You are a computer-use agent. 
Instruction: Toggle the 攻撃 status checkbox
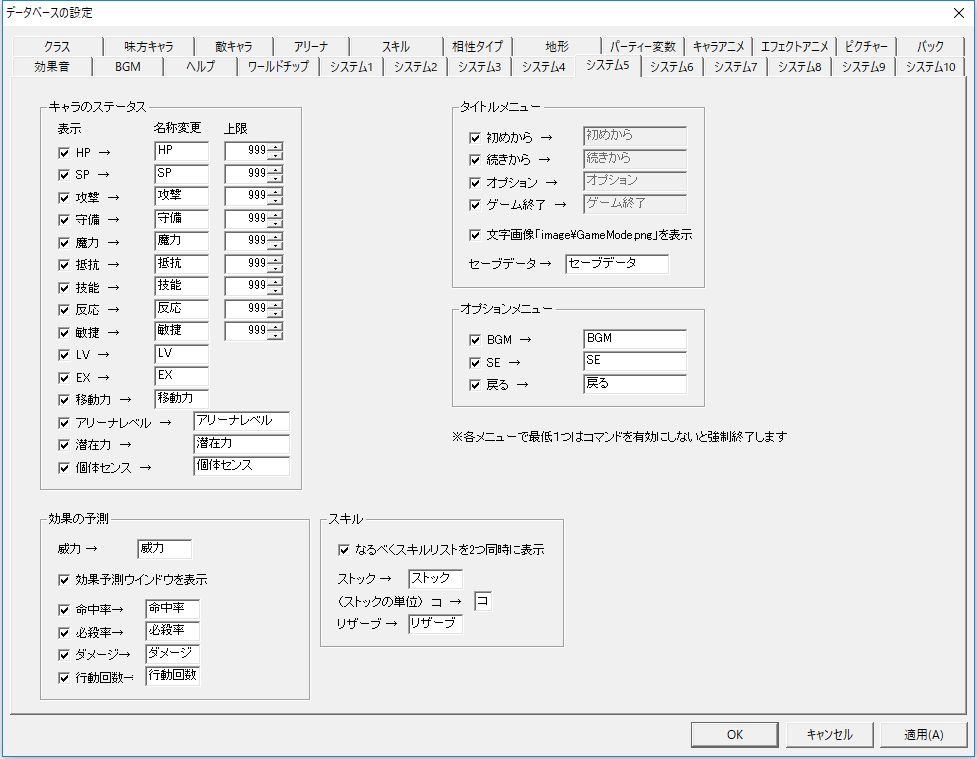click(x=64, y=198)
